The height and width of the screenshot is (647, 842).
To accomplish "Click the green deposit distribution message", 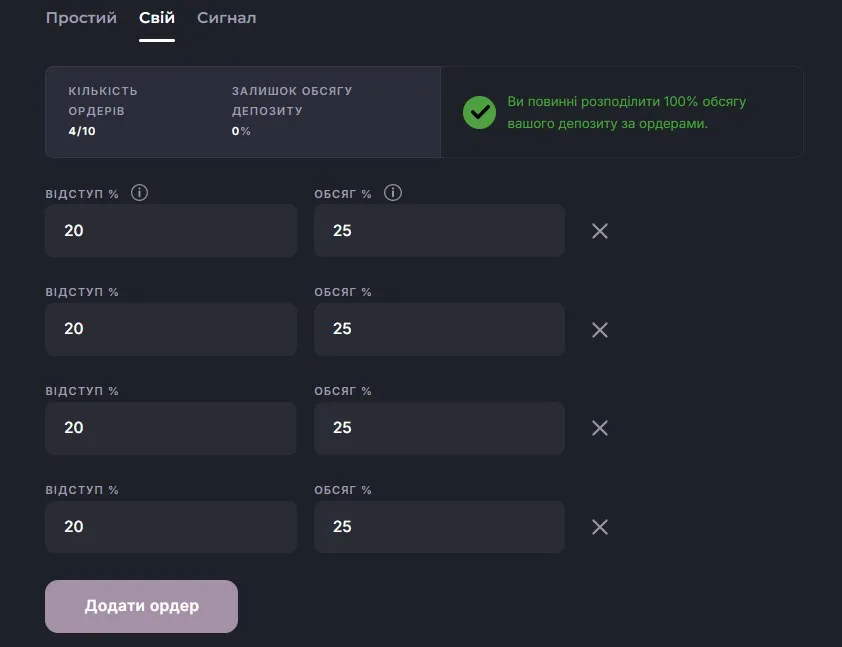I will [x=627, y=112].
